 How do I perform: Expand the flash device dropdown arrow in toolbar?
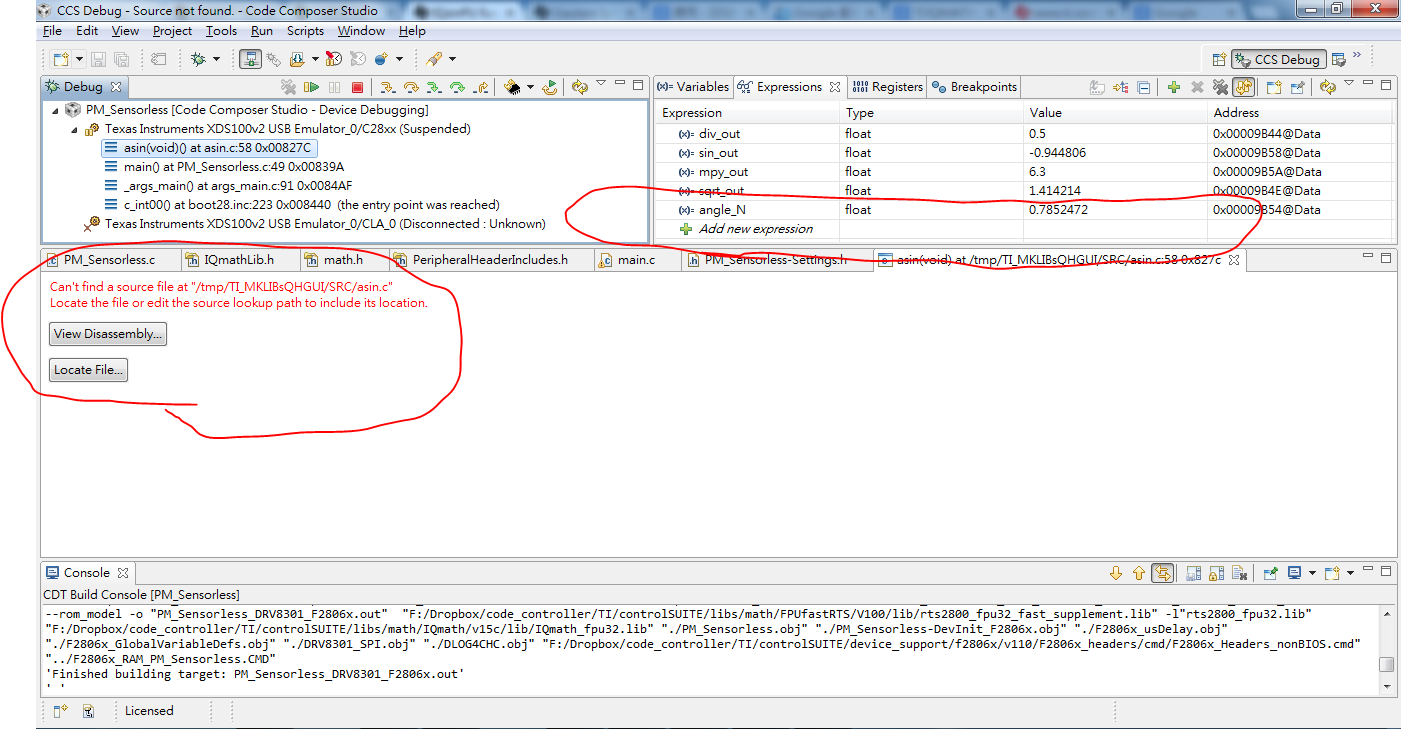530,87
